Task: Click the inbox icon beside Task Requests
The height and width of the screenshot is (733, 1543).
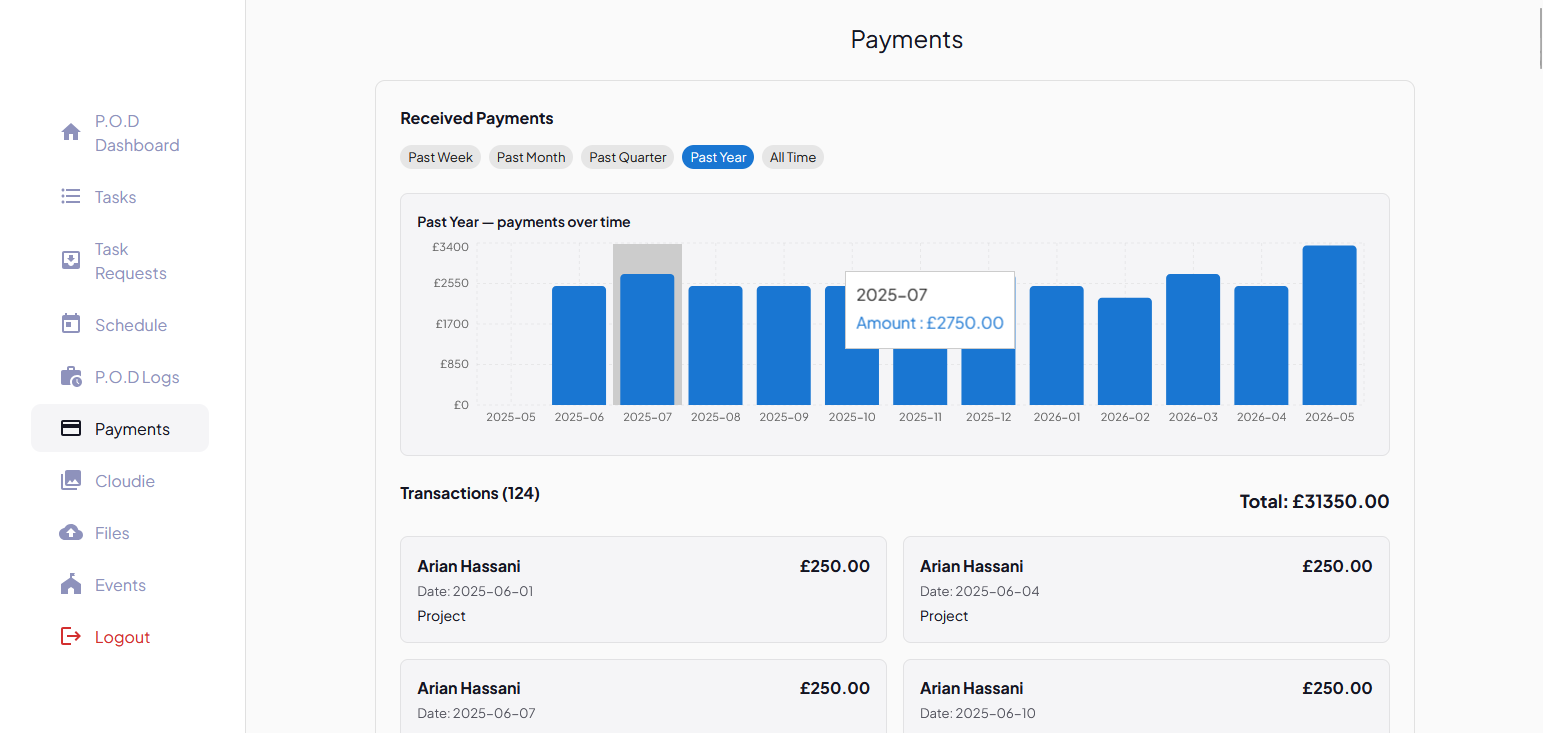Action: [x=71, y=261]
